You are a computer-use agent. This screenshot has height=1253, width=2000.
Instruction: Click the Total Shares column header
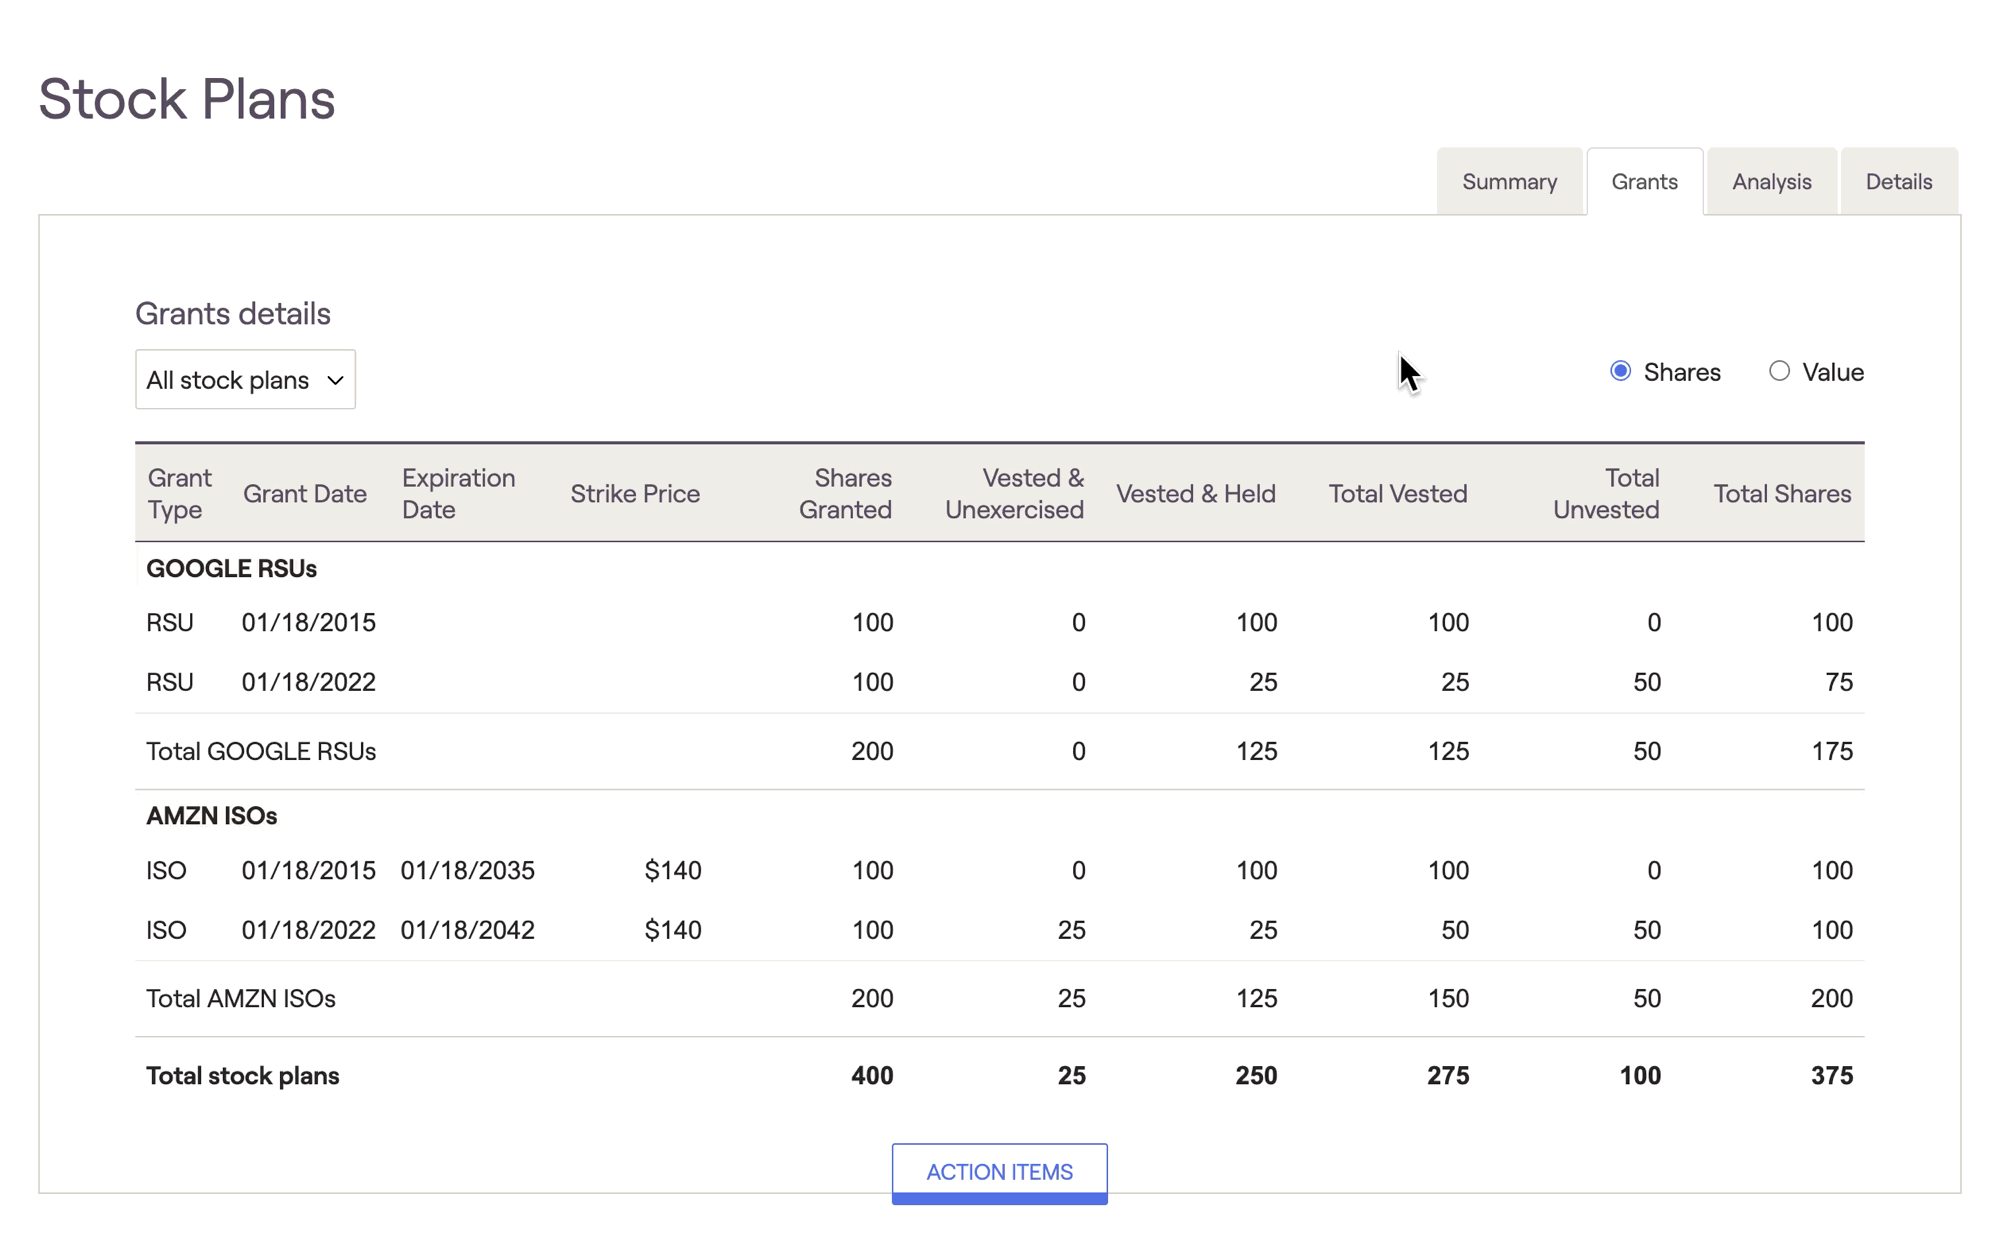tap(1782, 494)
